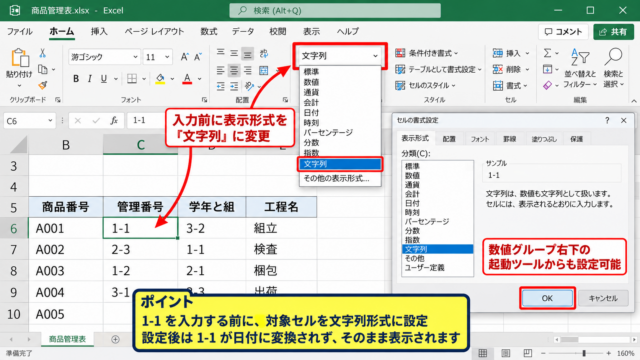Image resolution: width=640 pixels, height=360 pixels.
Task: Toggle Underline formatting
Action: (104, 78)
